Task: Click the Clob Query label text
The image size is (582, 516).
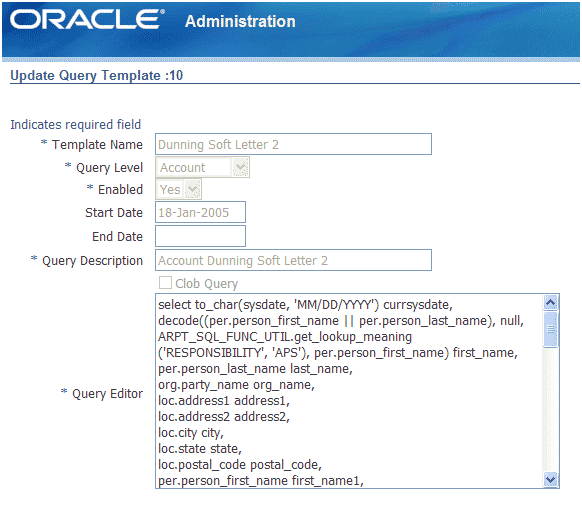Action: 206,284
